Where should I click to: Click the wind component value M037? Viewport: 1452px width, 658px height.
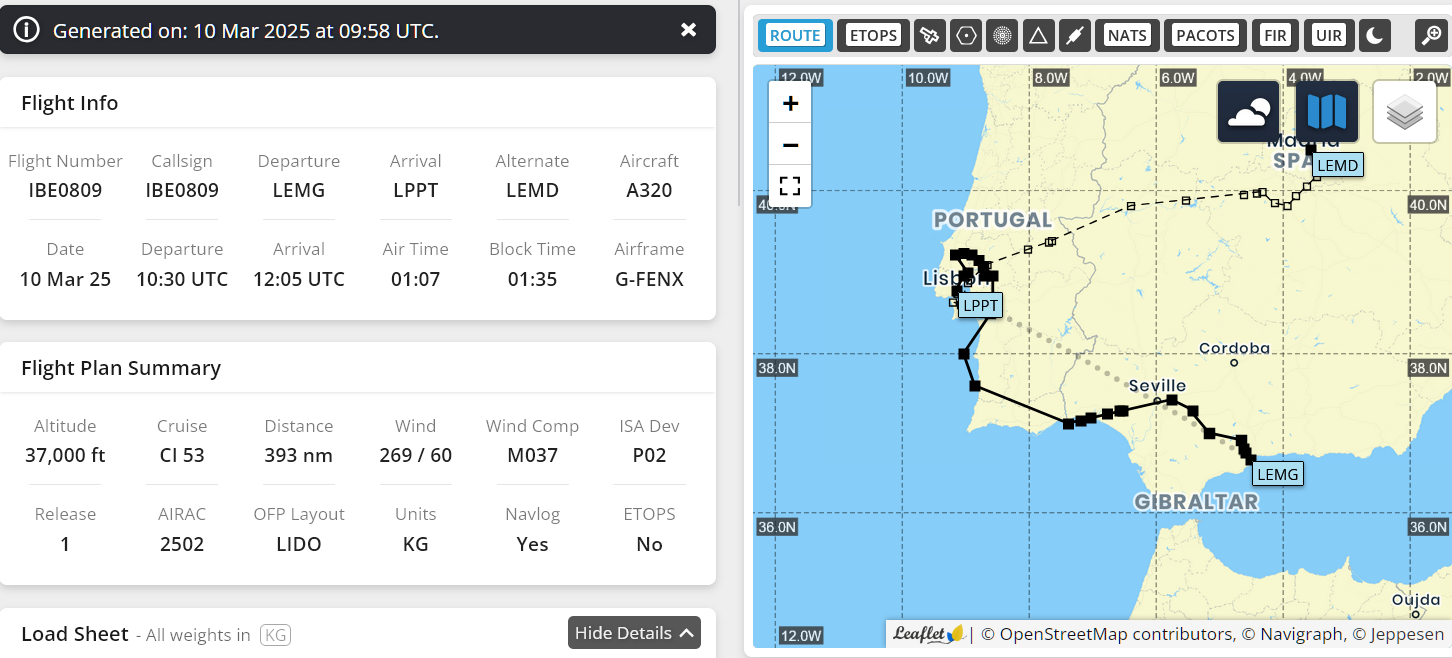(532, 455)
